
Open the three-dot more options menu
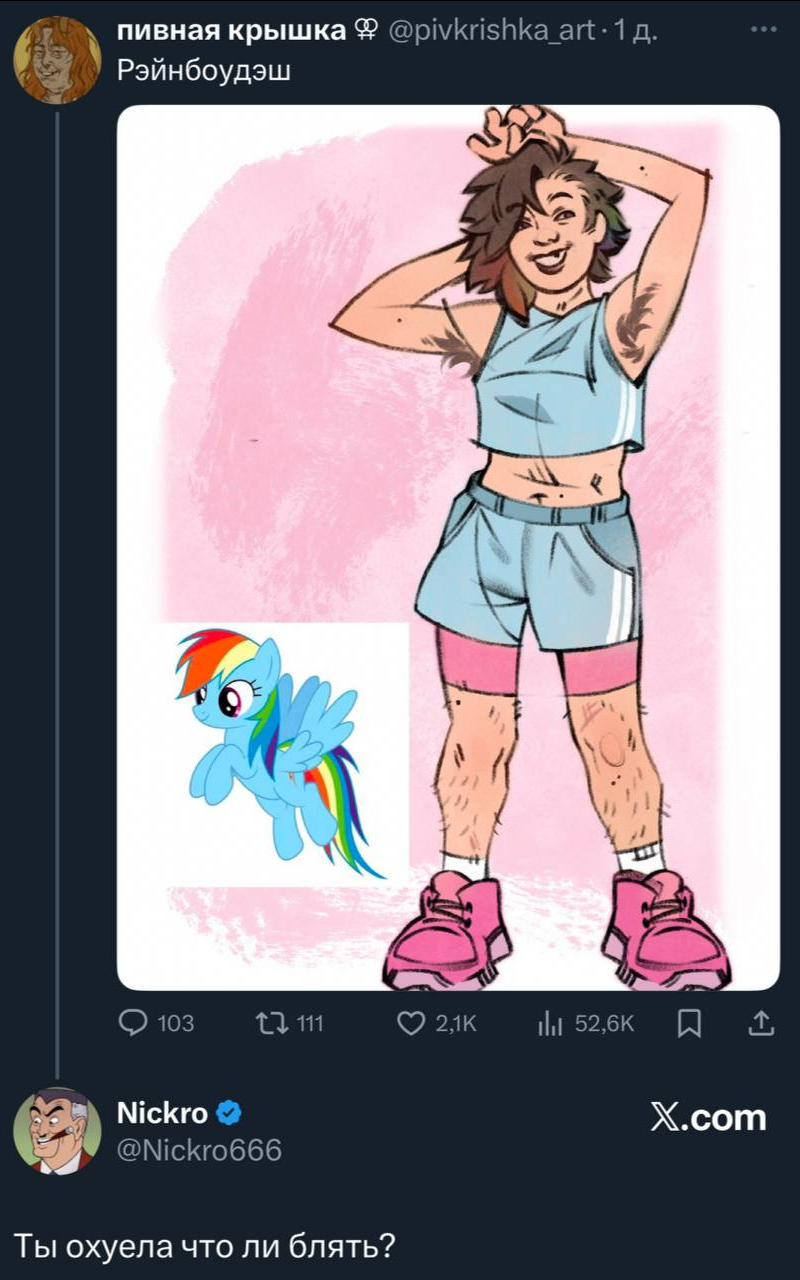point(763,30)
